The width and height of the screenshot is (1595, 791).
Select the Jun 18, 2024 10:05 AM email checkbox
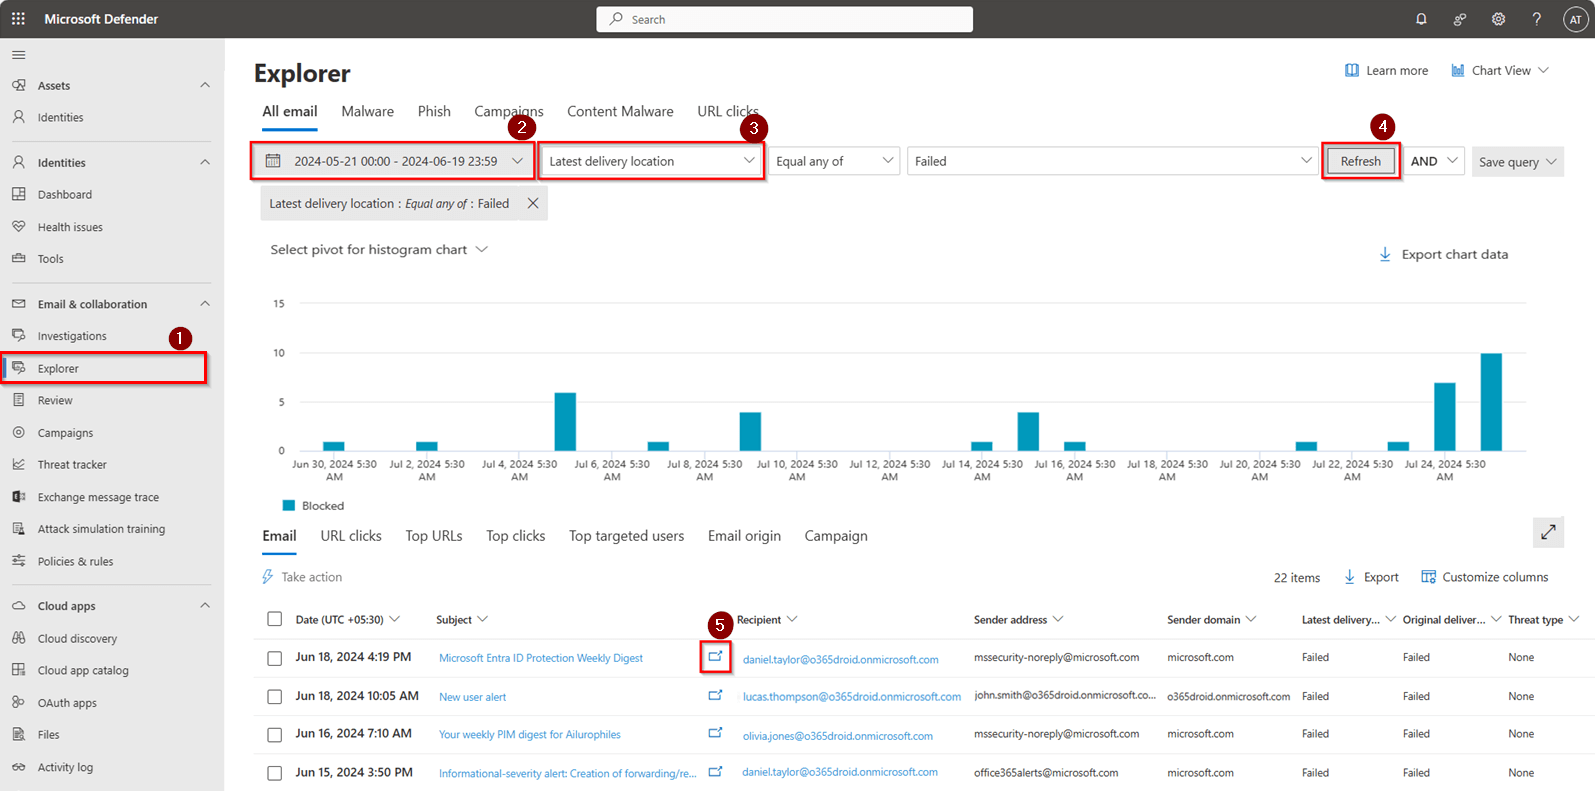click(275, 696)
